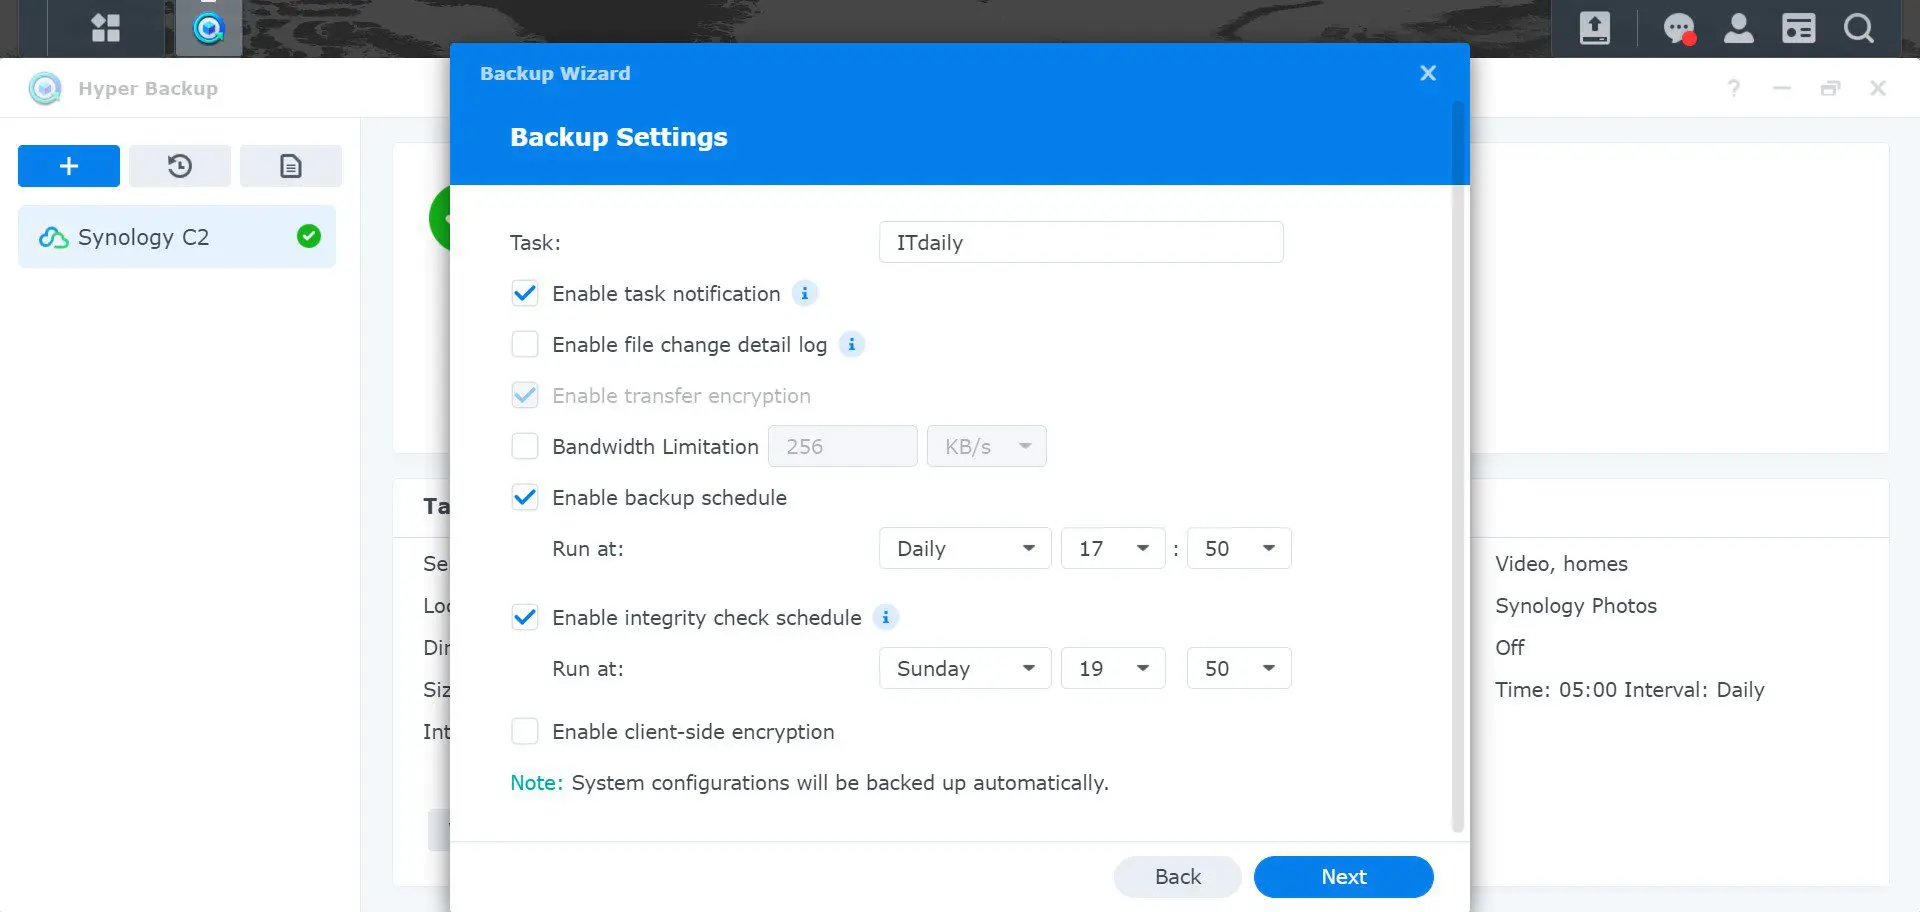Click the Hyper Backup taskbar app icon
This screenshot has height=912, width=1920.
(208, 28)
